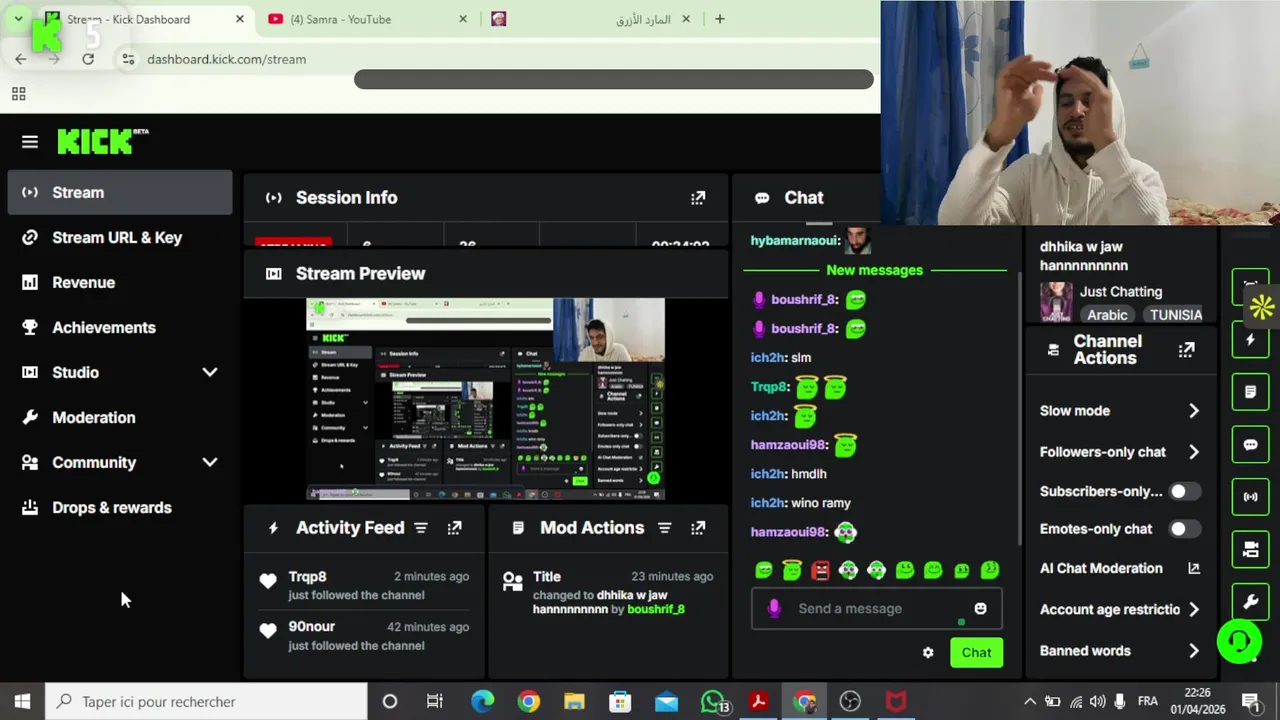Image resolution: width=1280 pixels, height=720 pixels.
Task: Click the "ich2h: wino ramy" chat message
Action: point(801,503)
